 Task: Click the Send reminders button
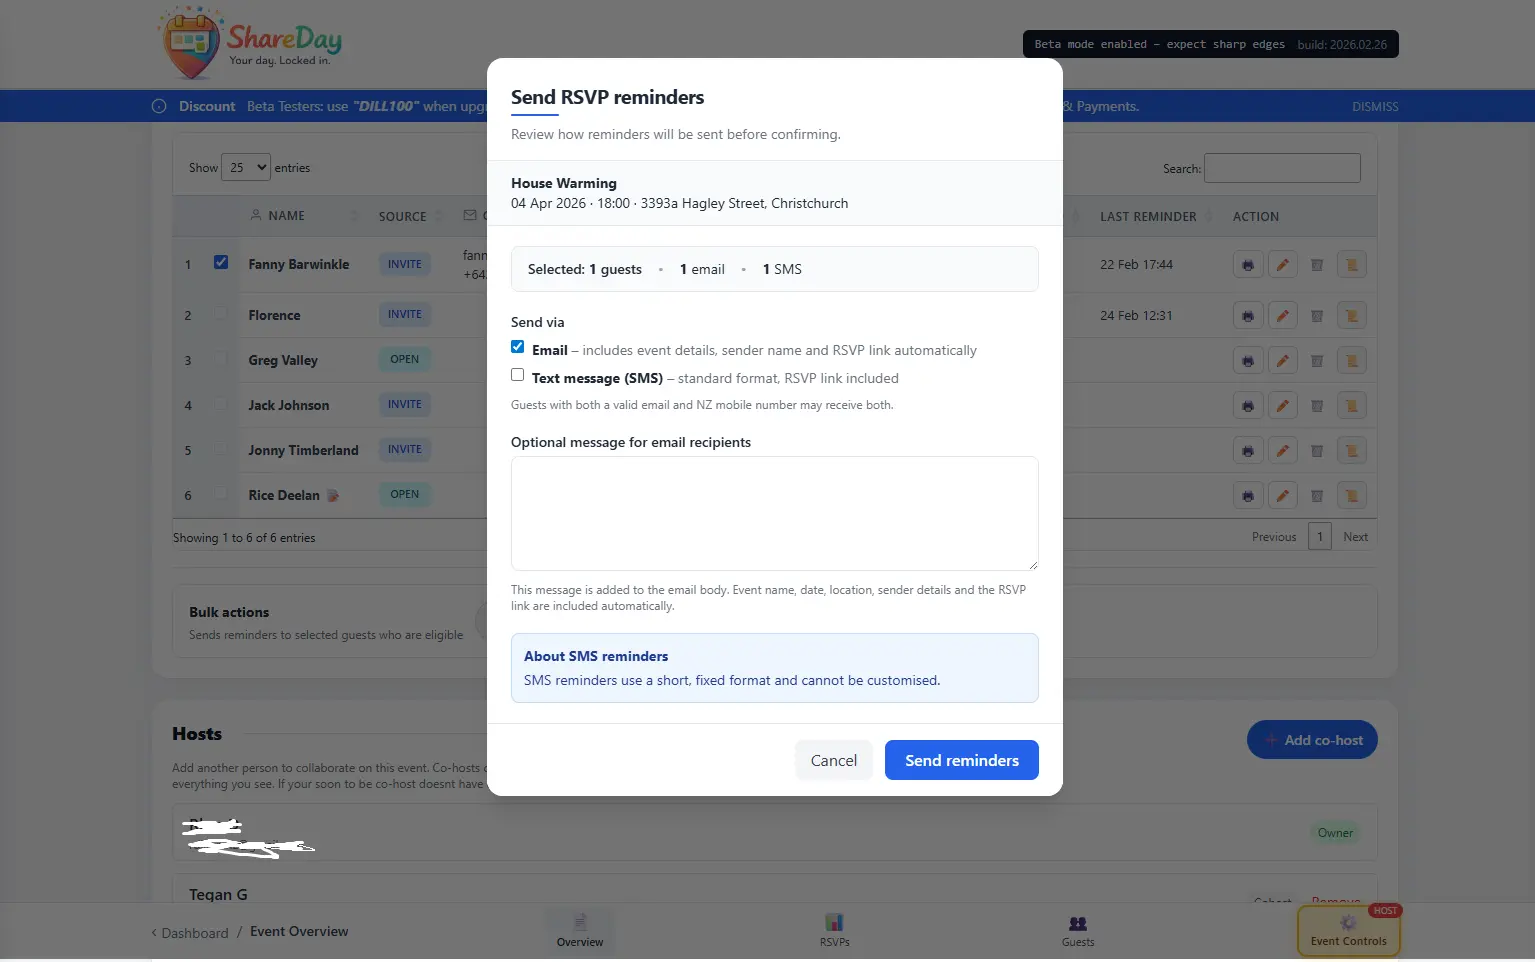[x=962, y=760]
